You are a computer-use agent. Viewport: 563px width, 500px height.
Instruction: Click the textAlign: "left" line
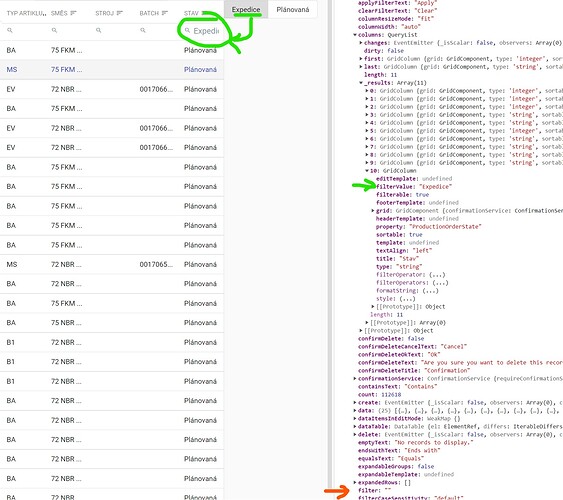point(404,251)
